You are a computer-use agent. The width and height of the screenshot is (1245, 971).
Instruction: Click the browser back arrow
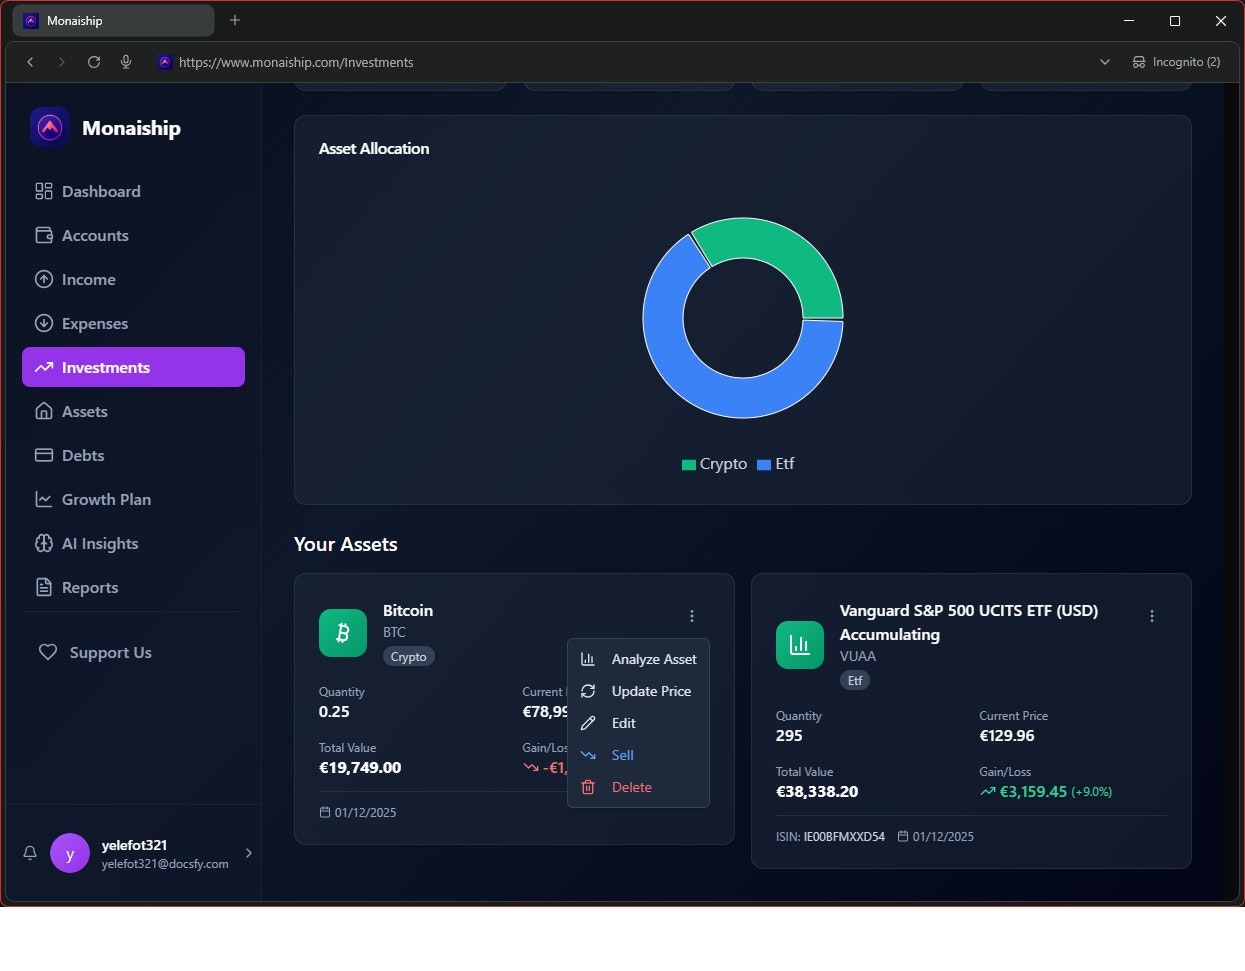point(30,62)
